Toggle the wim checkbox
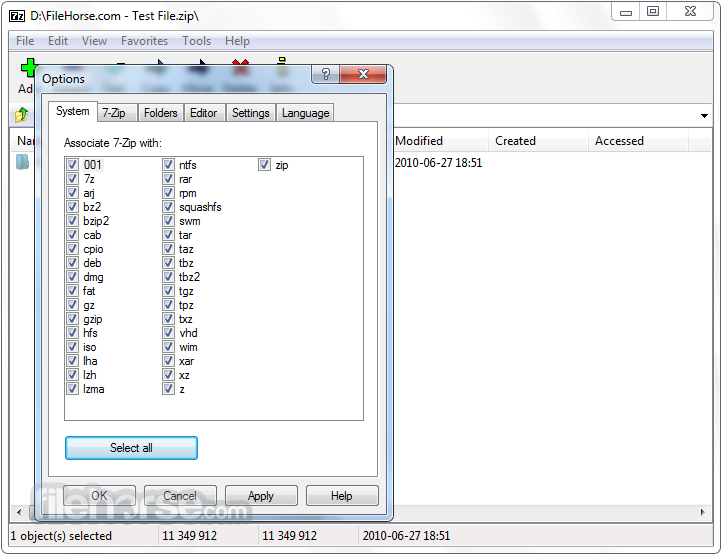The height and width of the screenshot is (555, 722). coord(169,347)
